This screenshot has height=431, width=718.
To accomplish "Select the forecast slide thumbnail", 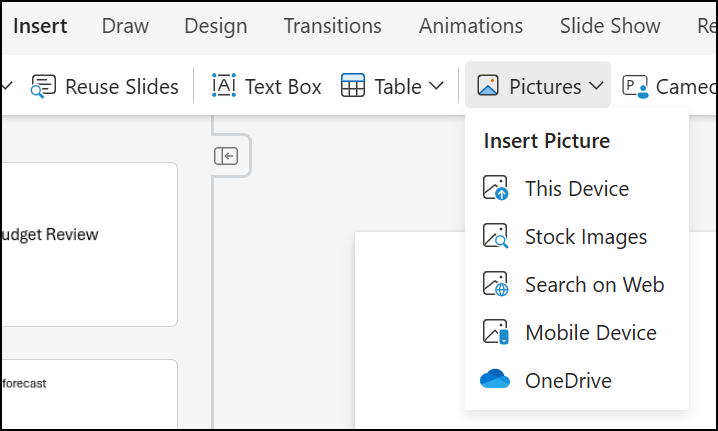I will pos(88,394).
